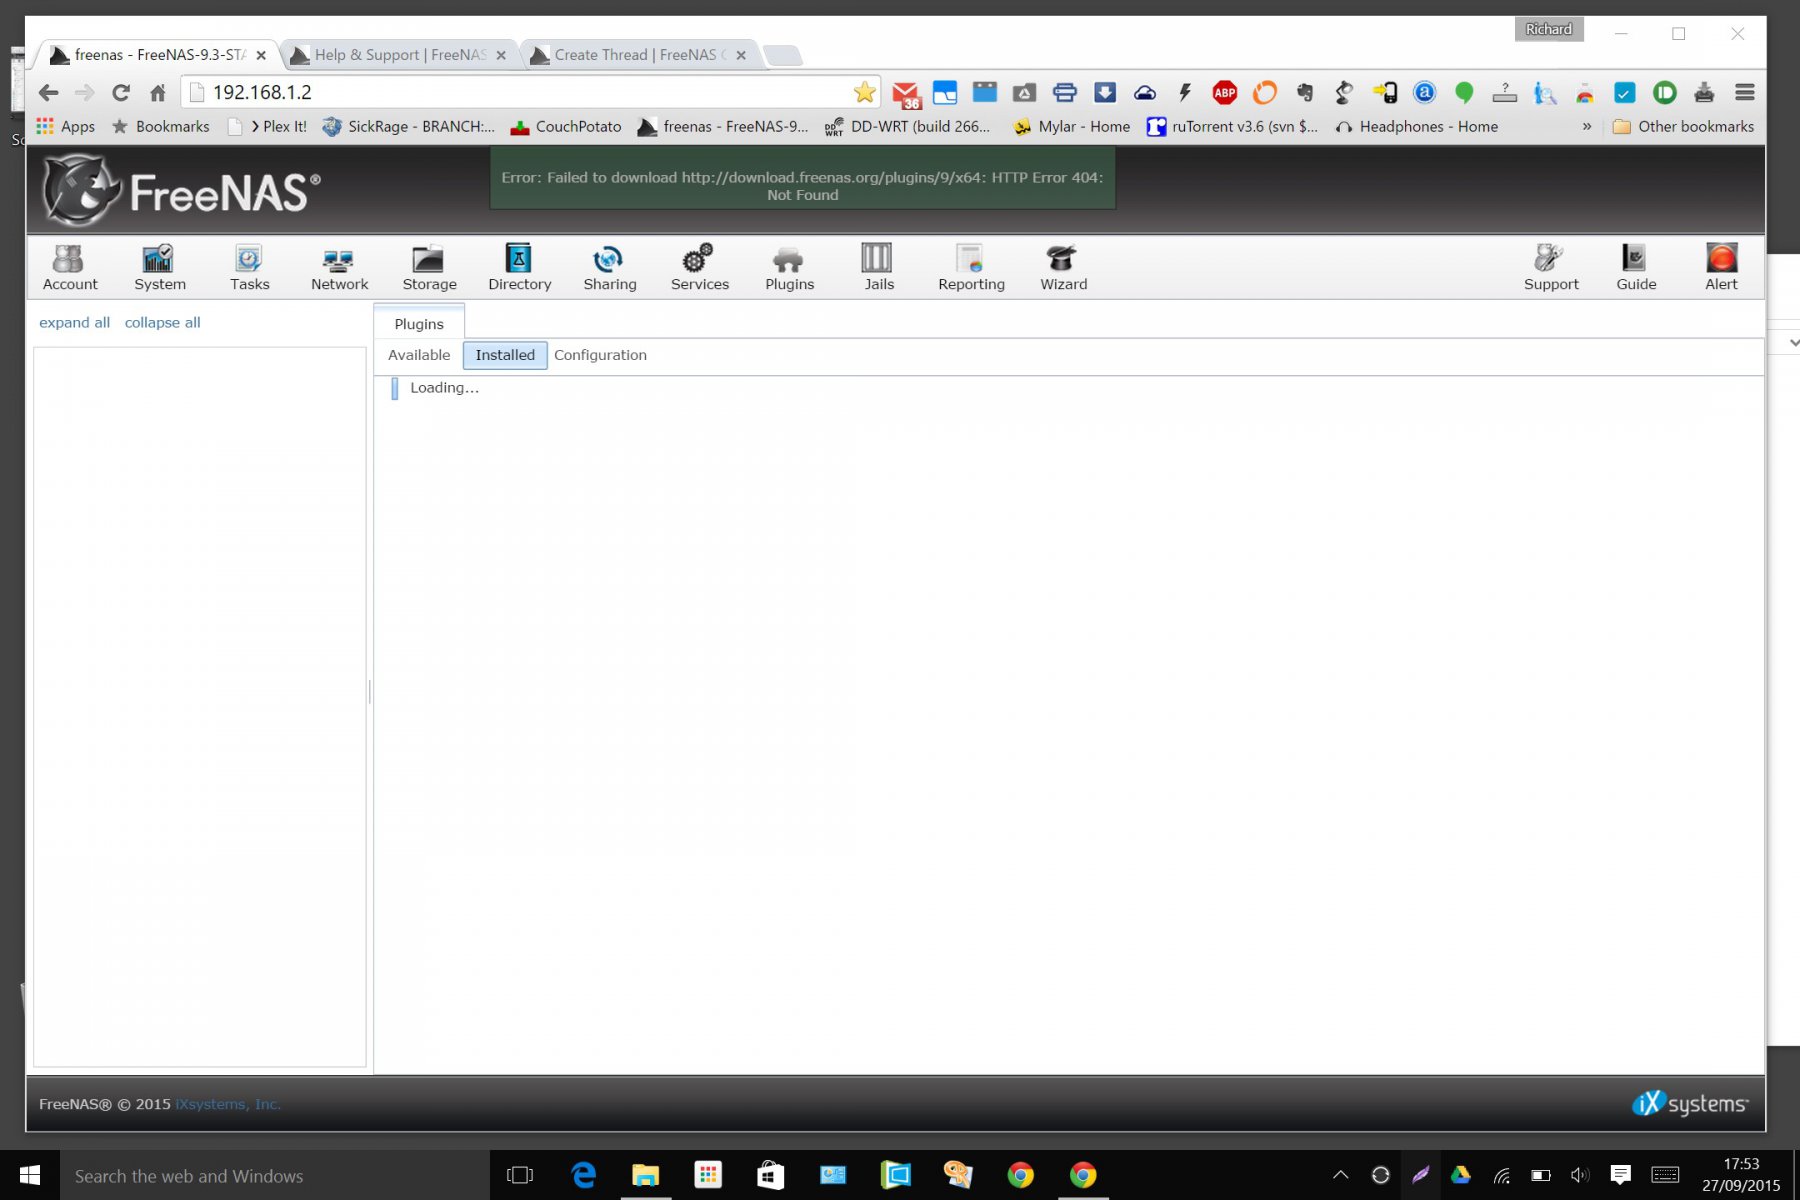
Task: Select the Plugins panel tab
Action: 419,324
